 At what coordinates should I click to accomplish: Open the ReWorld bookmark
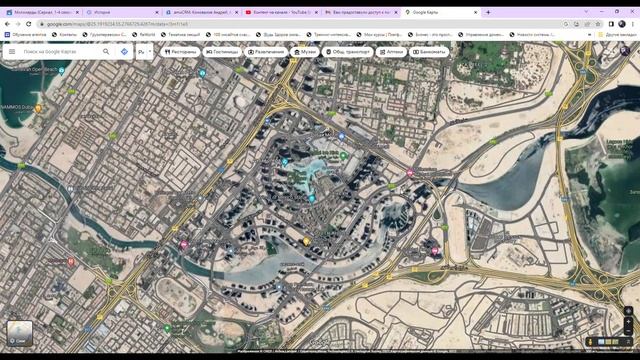pyautogui.click(x=144, y=35)
